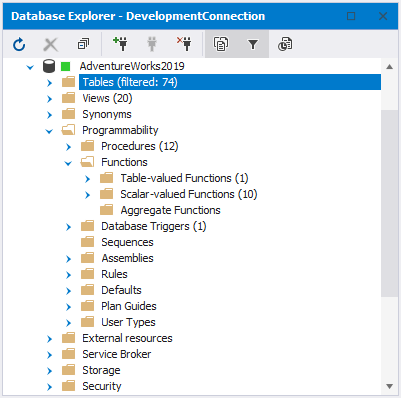Click the vertical scrollbar thumb
Screen dimensions: 401x398
coord(389,203)
